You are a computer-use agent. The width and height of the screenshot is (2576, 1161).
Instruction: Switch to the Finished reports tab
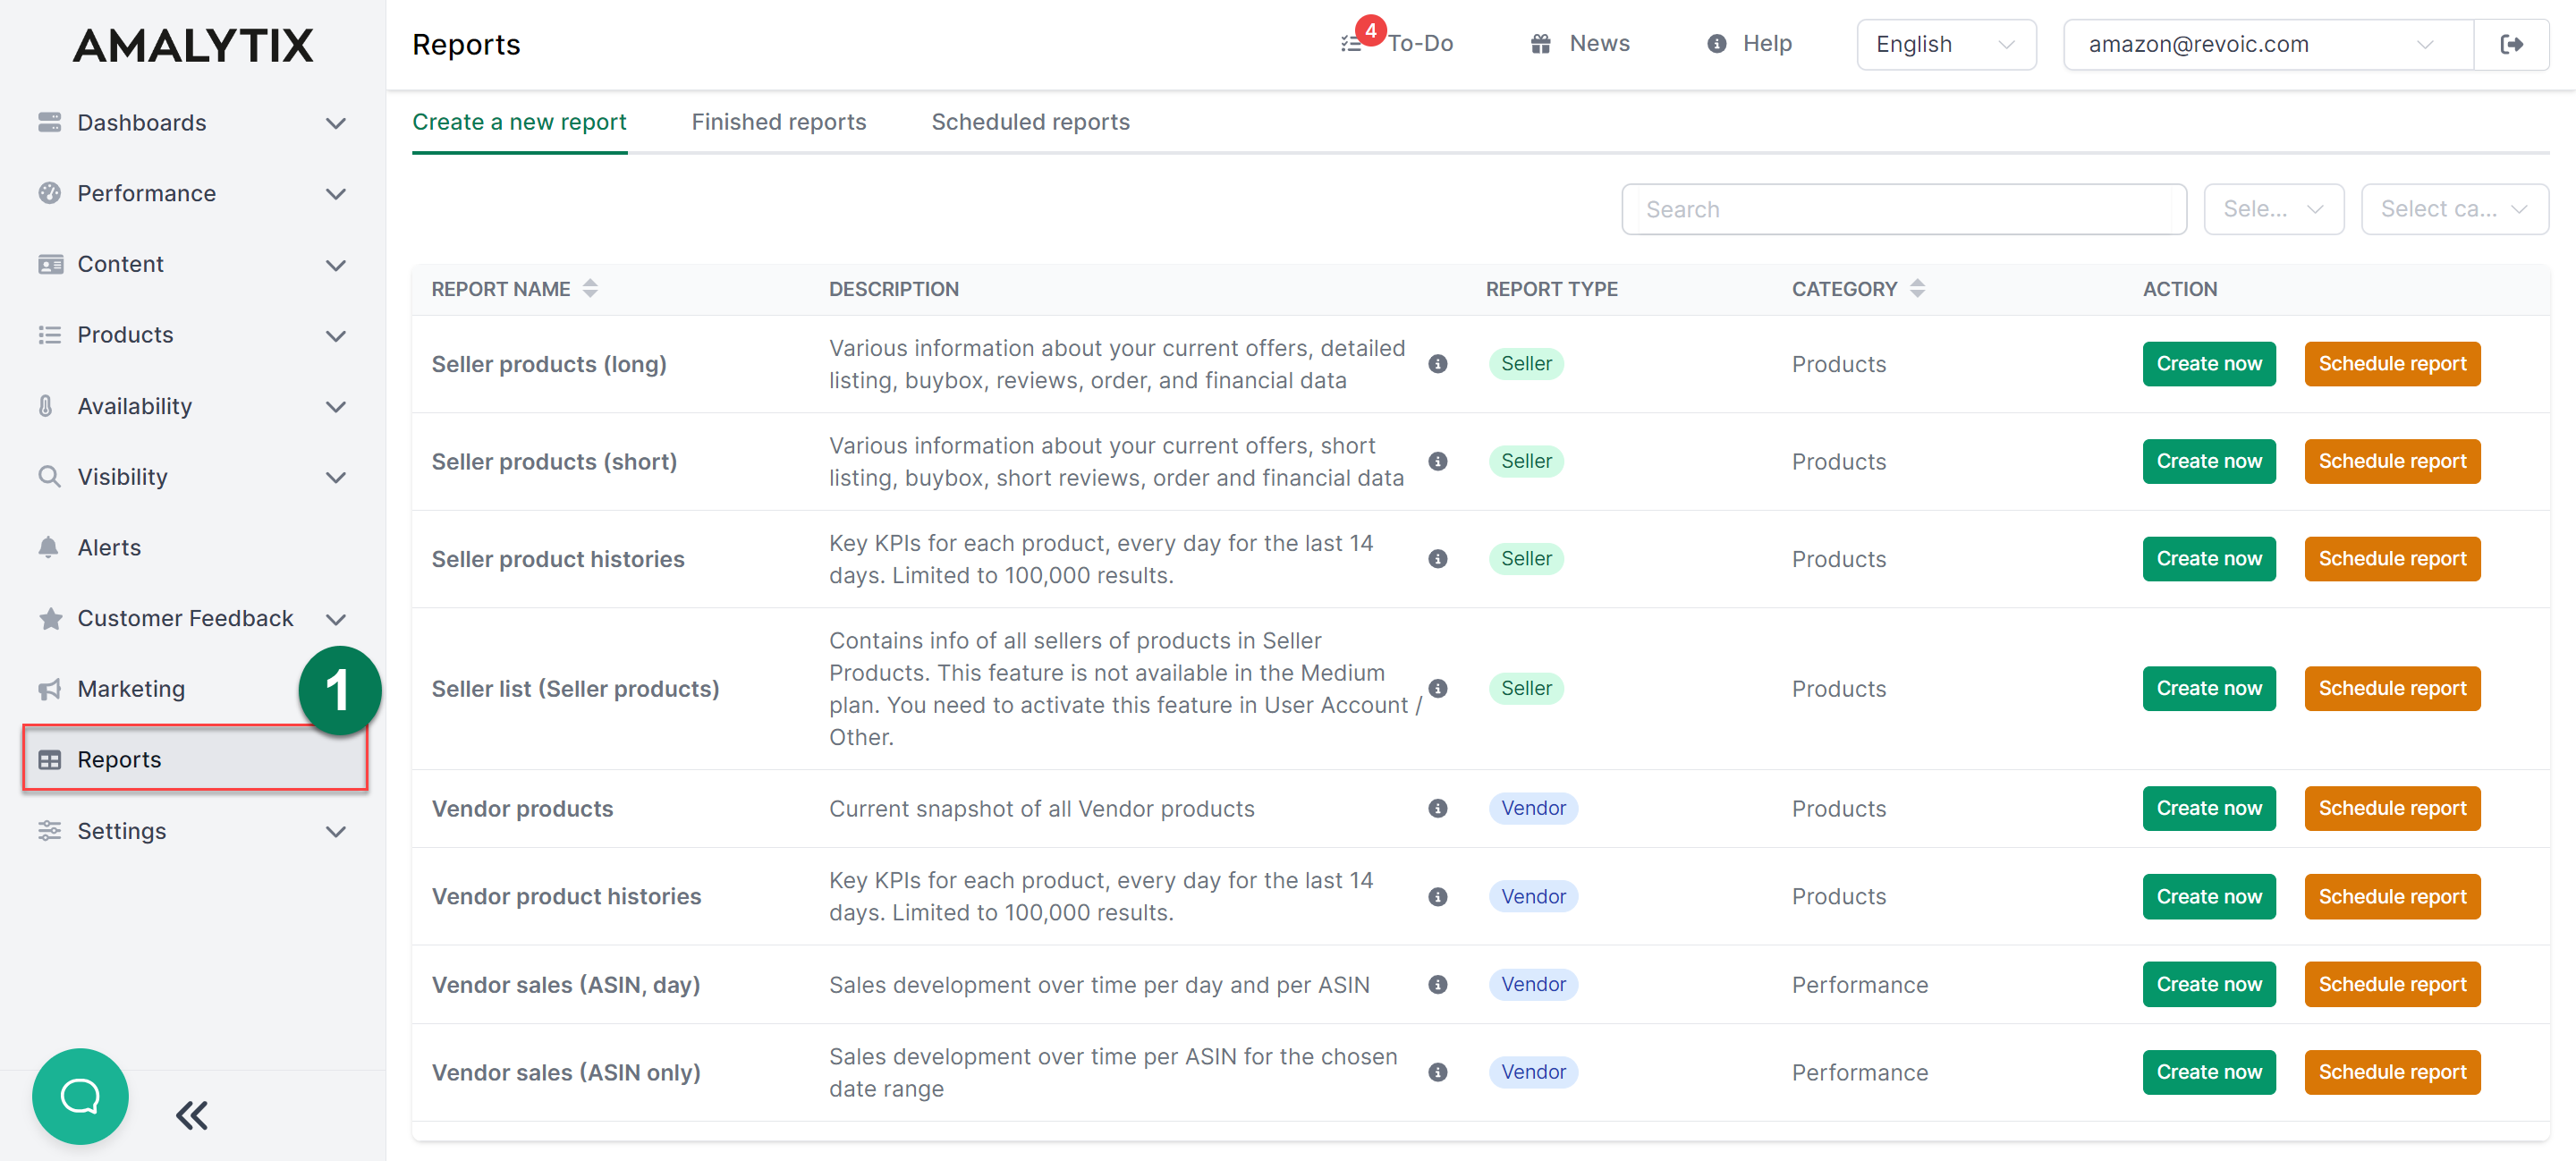pos(779,121)
